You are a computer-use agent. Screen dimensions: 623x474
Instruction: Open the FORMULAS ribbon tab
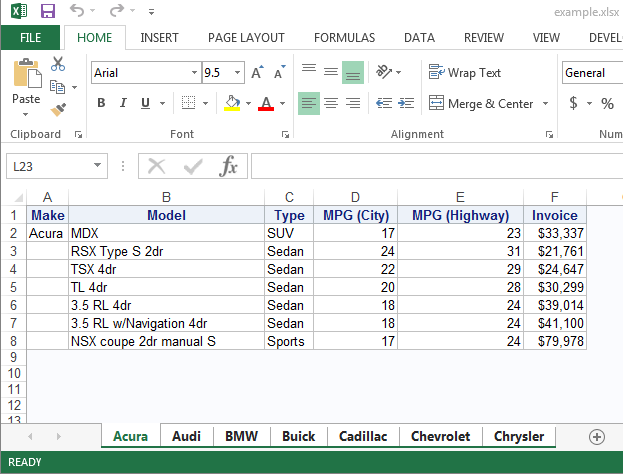[344, 38]
